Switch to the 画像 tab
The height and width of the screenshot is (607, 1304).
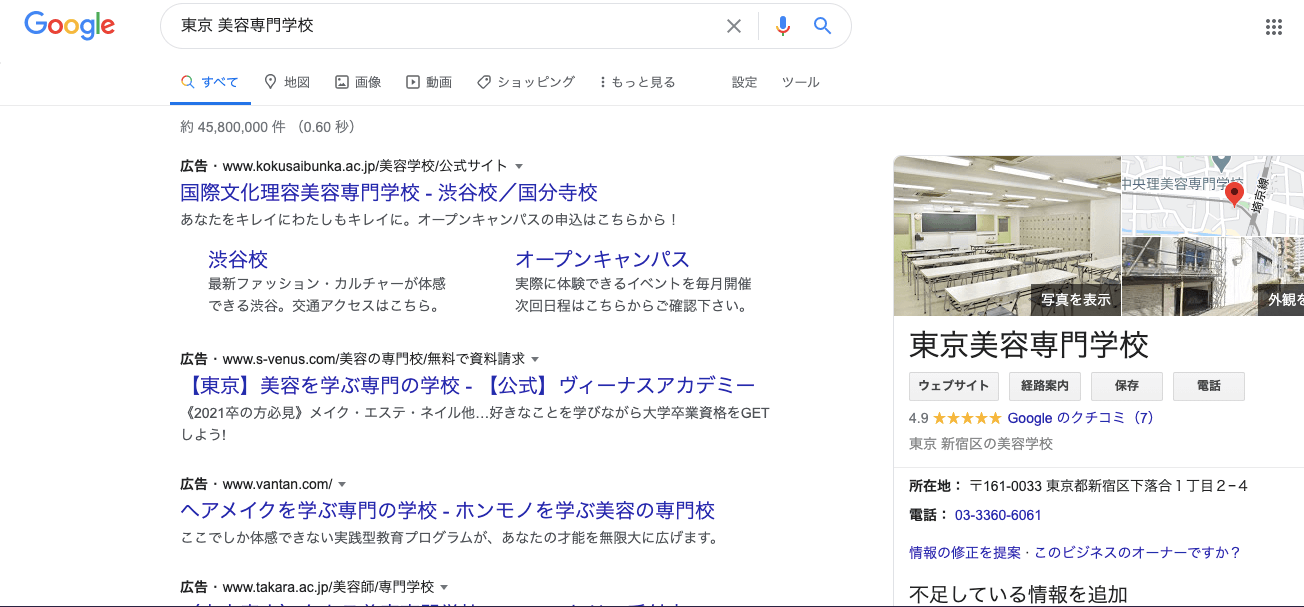coord(358,82)
